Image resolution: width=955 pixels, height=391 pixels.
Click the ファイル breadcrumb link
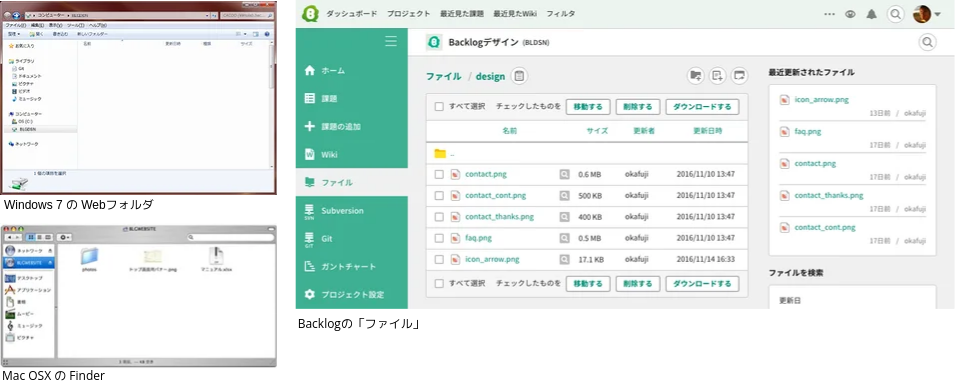pos(443,76)
